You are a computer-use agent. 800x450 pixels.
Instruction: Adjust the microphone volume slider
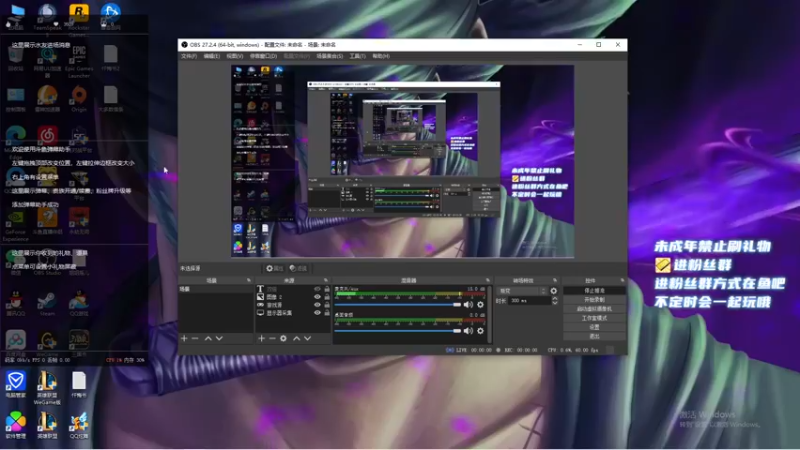point(397,305)
